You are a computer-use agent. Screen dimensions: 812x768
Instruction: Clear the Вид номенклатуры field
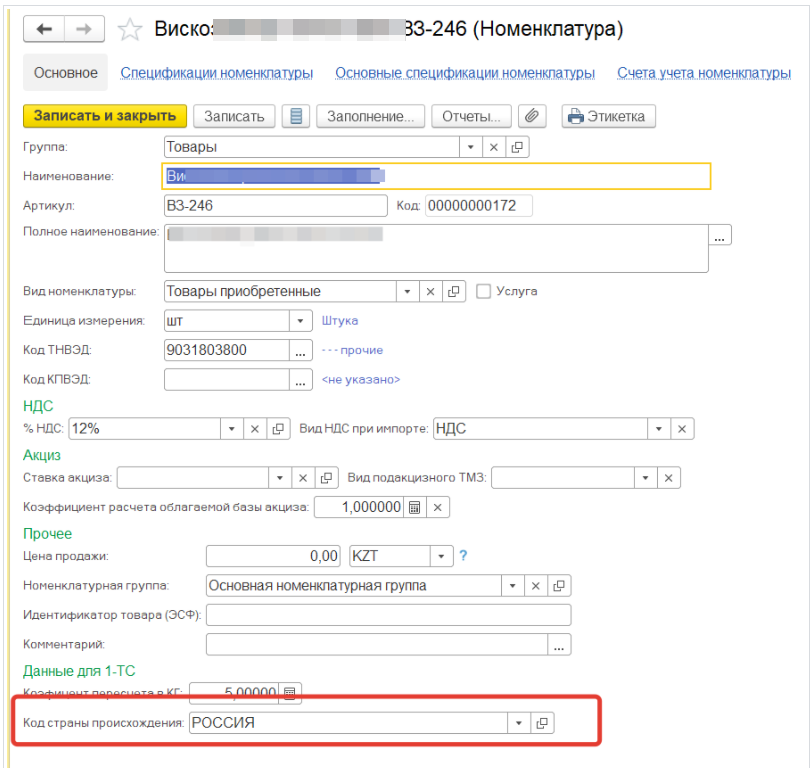(x=430, y=292)
